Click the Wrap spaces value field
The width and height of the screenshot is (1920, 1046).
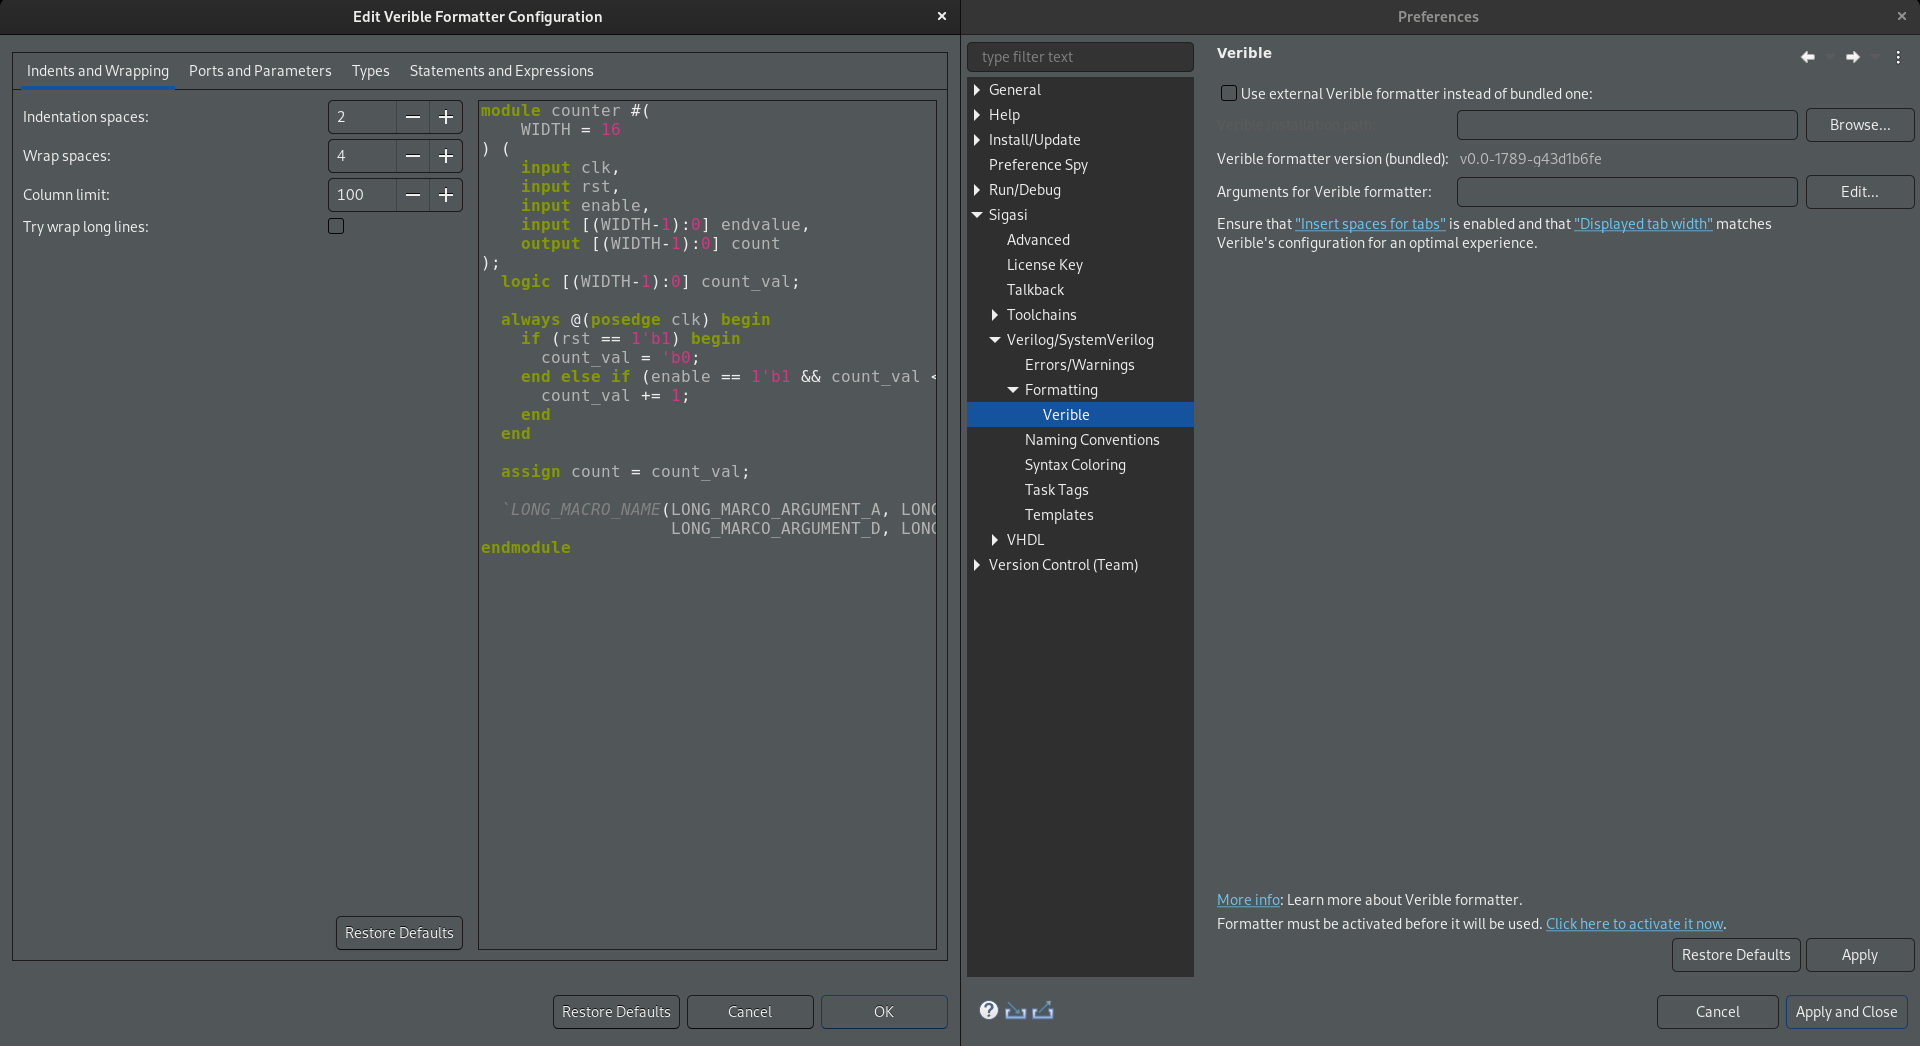(362, 156)
